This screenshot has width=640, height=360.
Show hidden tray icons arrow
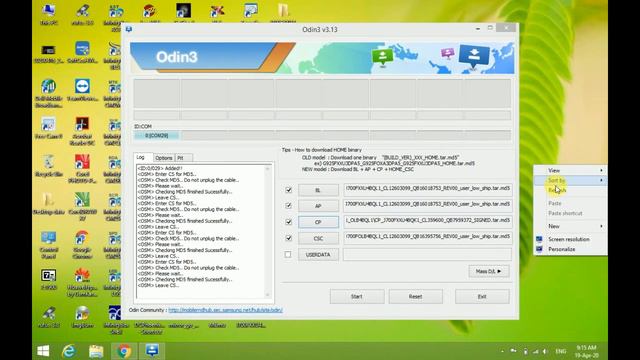pos(502,351)
